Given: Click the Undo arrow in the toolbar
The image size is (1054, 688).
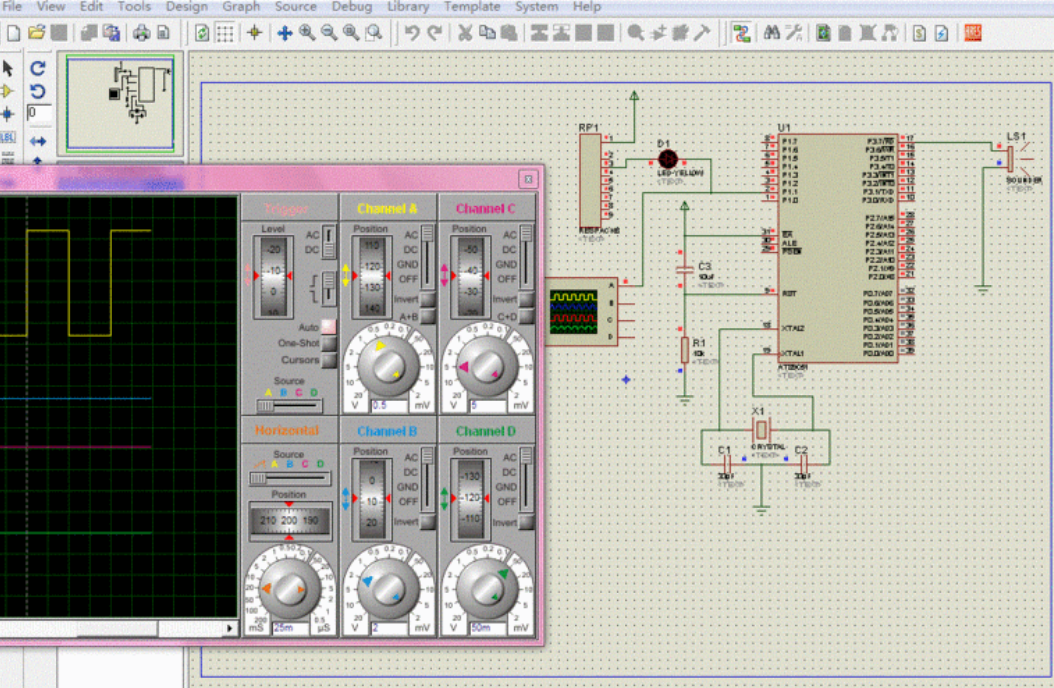Looking at the screenshot, I should [x=411, y=33].
